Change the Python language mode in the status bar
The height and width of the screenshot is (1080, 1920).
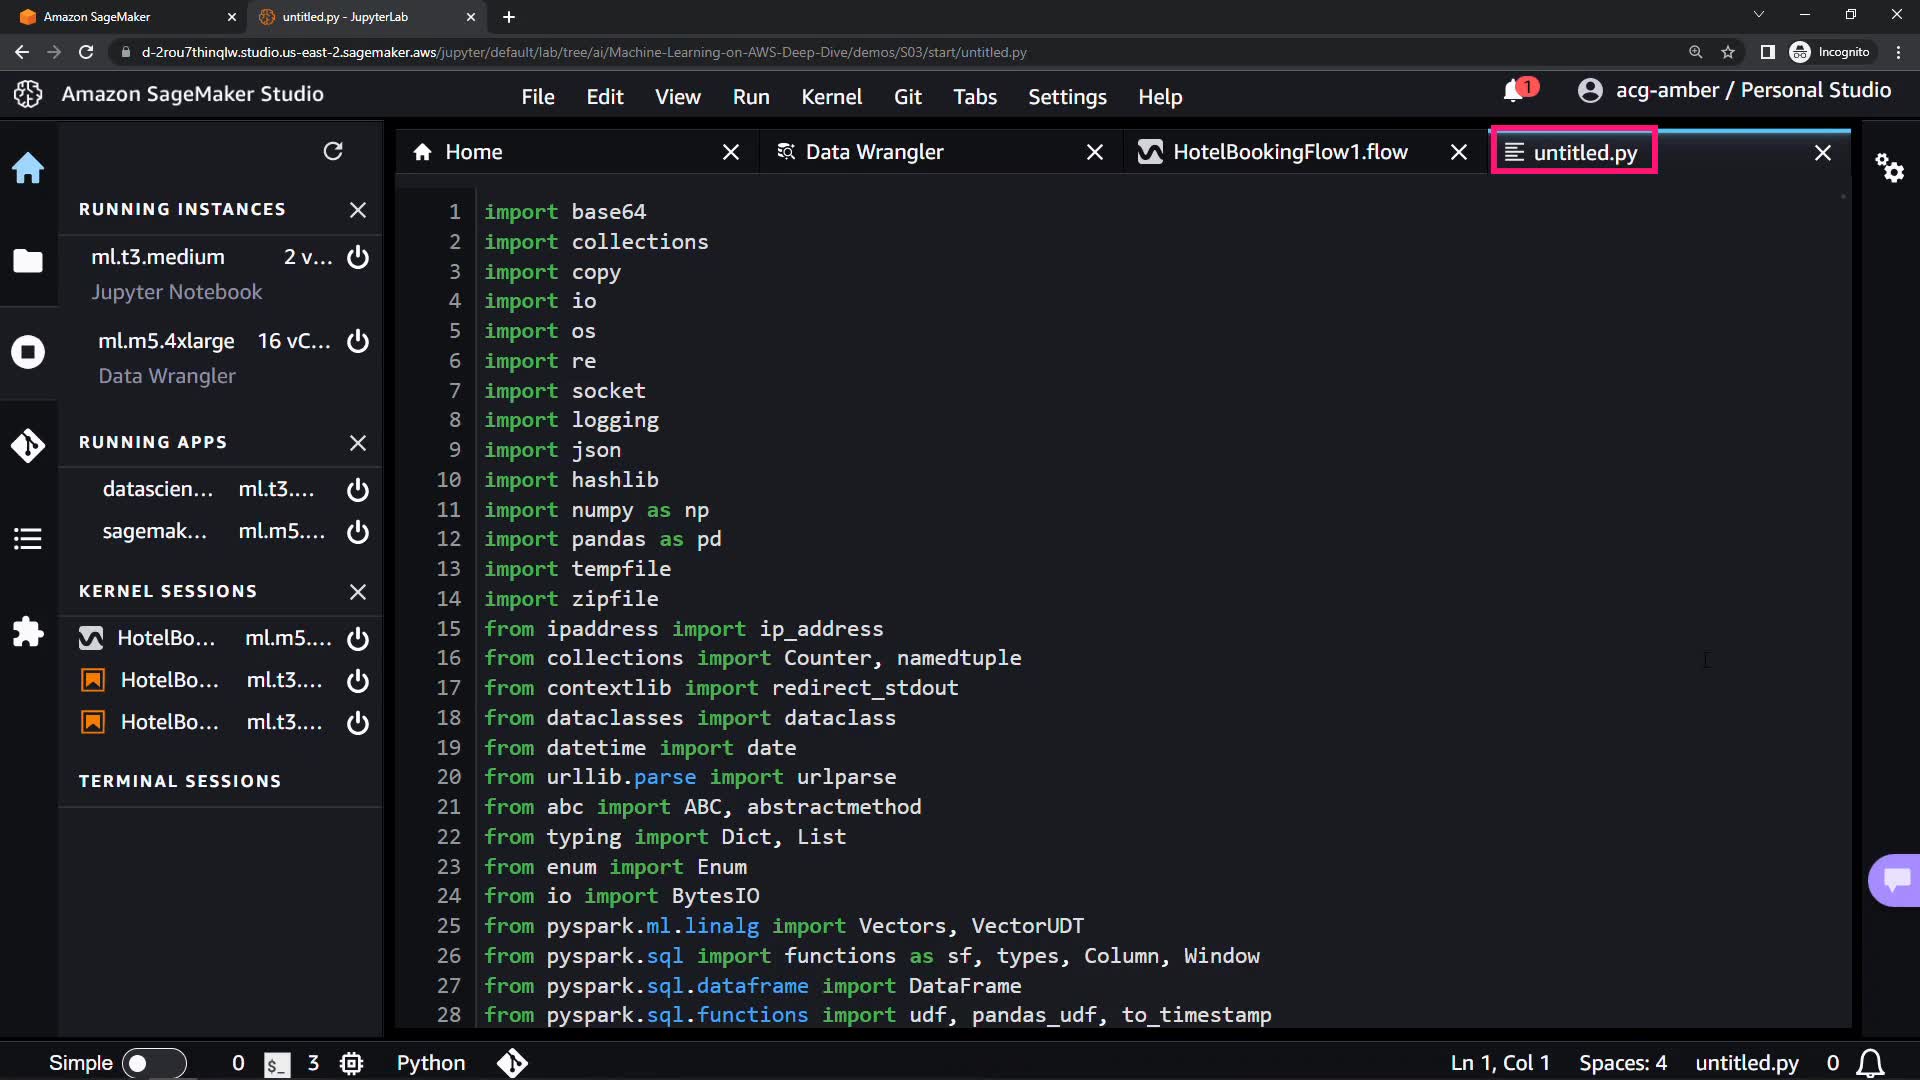(x=431, y=1063)
